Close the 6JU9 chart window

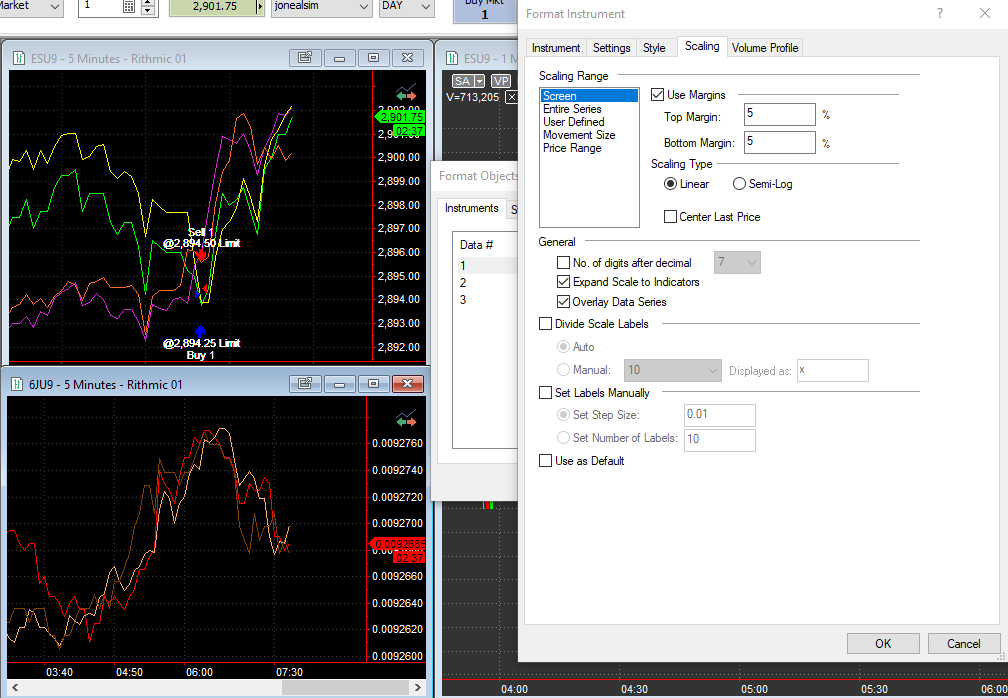tap(408, 384)
